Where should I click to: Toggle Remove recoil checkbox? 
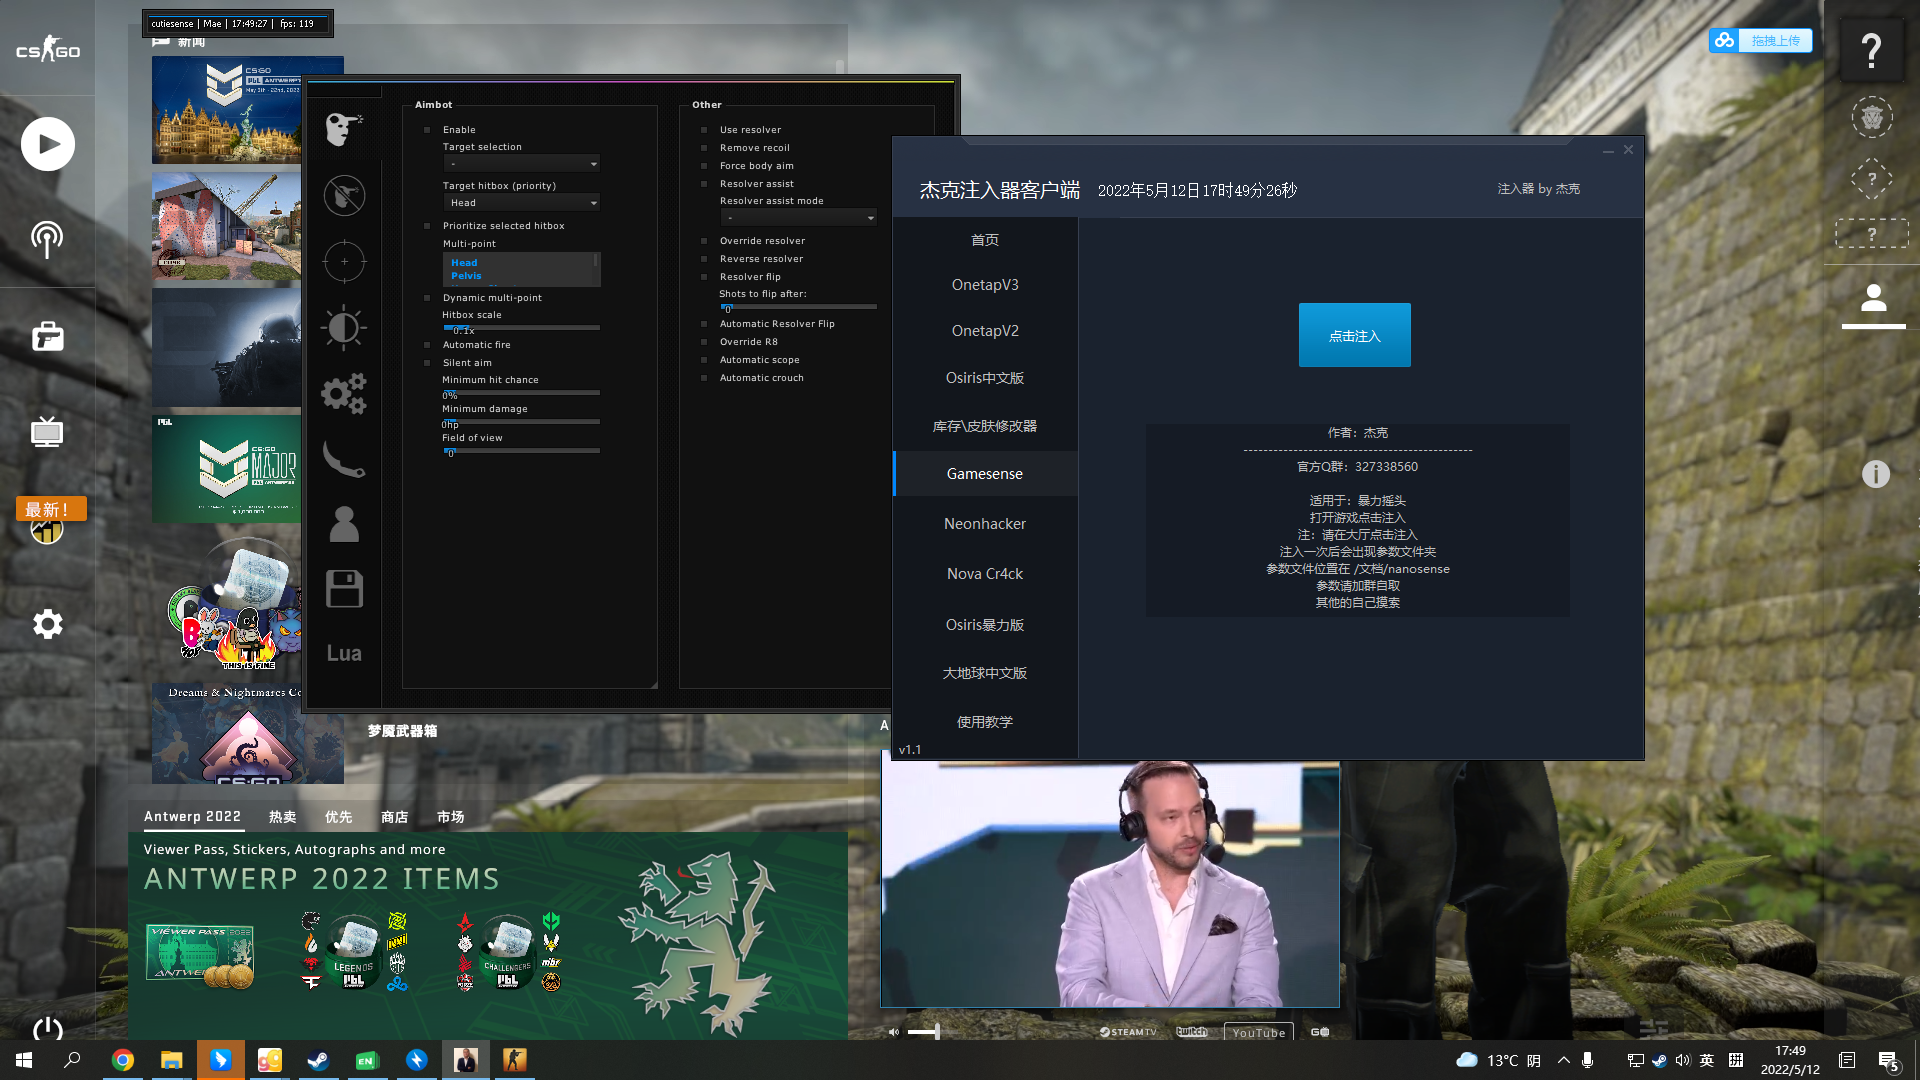704,148
